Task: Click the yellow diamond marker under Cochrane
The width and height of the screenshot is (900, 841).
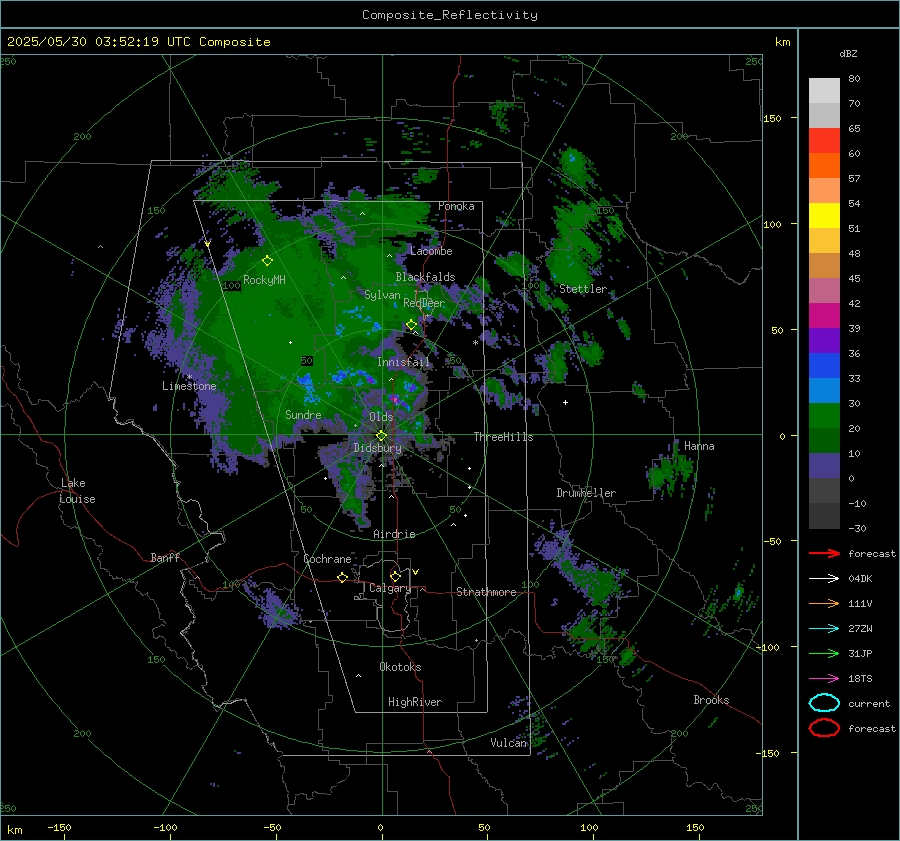Action: click(342, 577)
